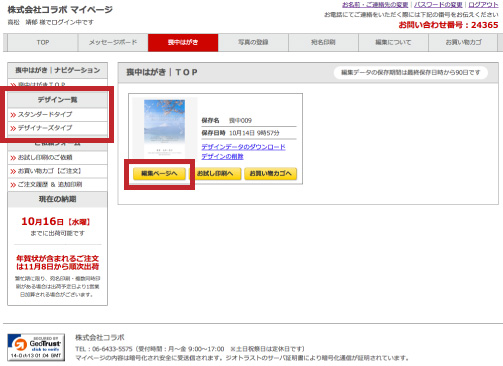Click the お名前・ご連絡先の変更 link
The image size is (503, 366).
tap(375, 5)
